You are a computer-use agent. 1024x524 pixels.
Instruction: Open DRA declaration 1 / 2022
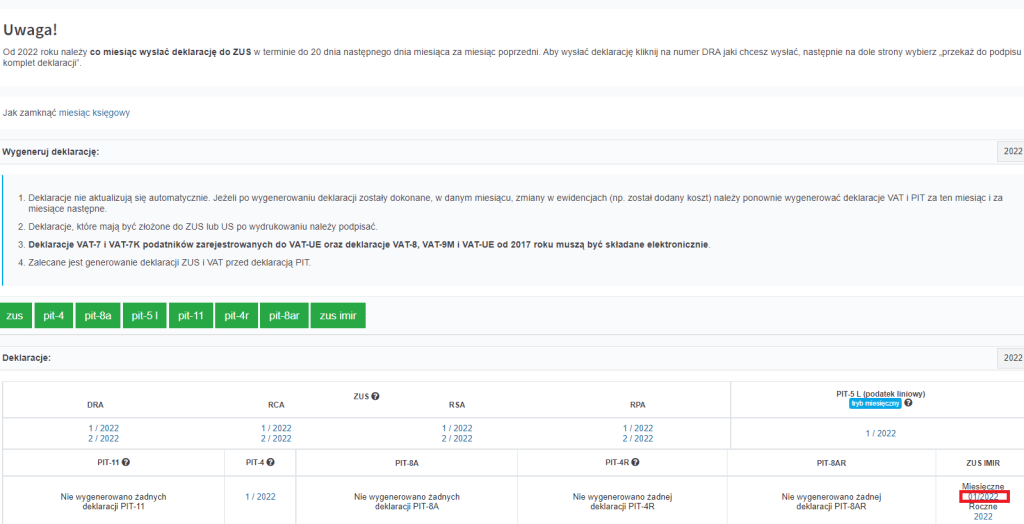click(x=104, y=428)
